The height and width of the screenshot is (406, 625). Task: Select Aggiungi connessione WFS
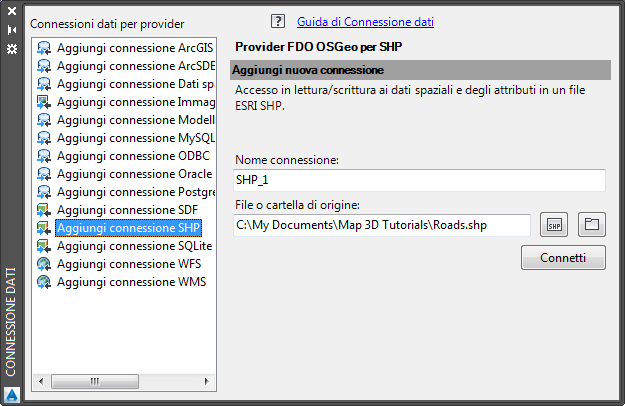click(129, 264)
